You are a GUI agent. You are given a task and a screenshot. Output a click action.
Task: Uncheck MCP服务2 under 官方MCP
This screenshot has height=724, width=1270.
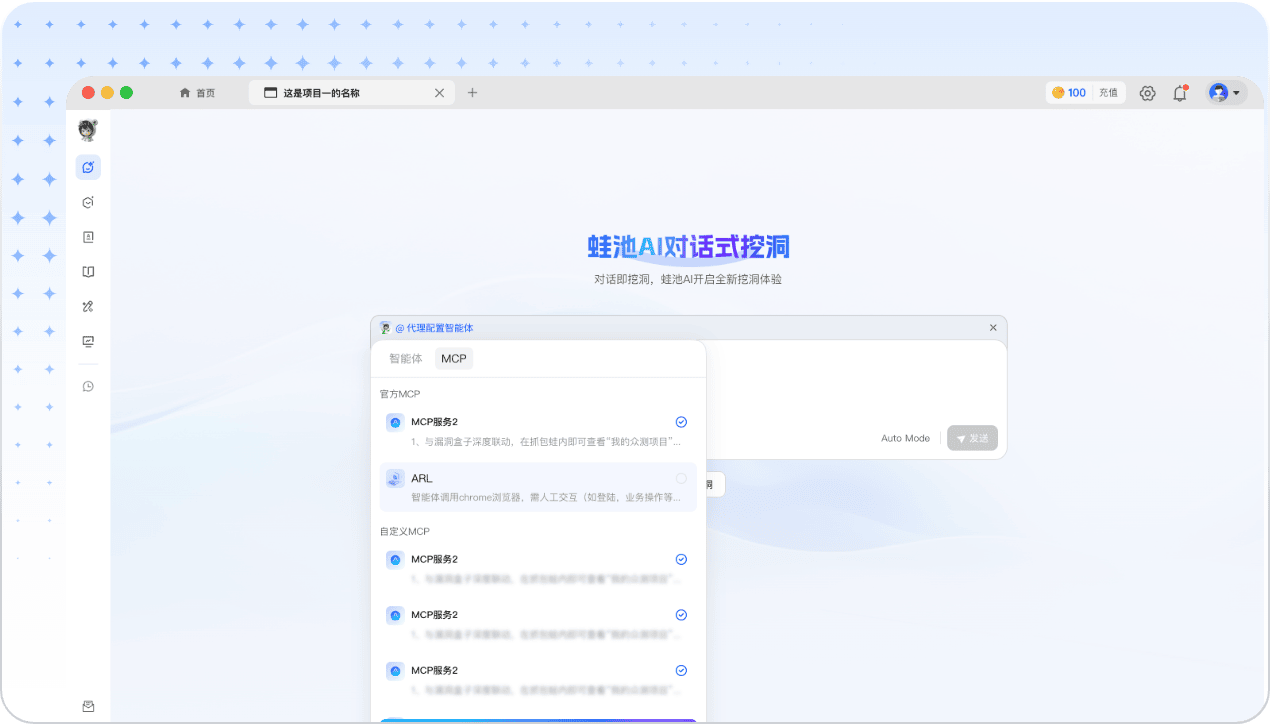click(681, 422)
